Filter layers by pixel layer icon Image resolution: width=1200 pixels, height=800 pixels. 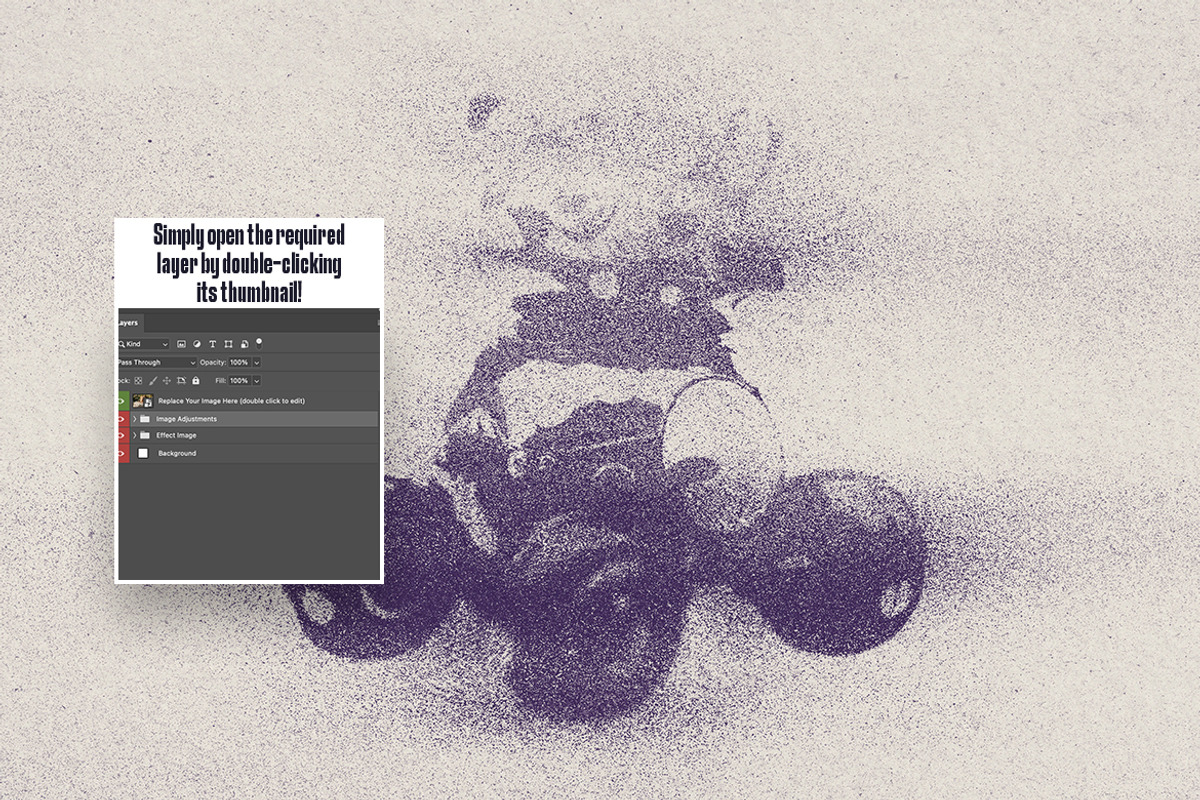181,344
